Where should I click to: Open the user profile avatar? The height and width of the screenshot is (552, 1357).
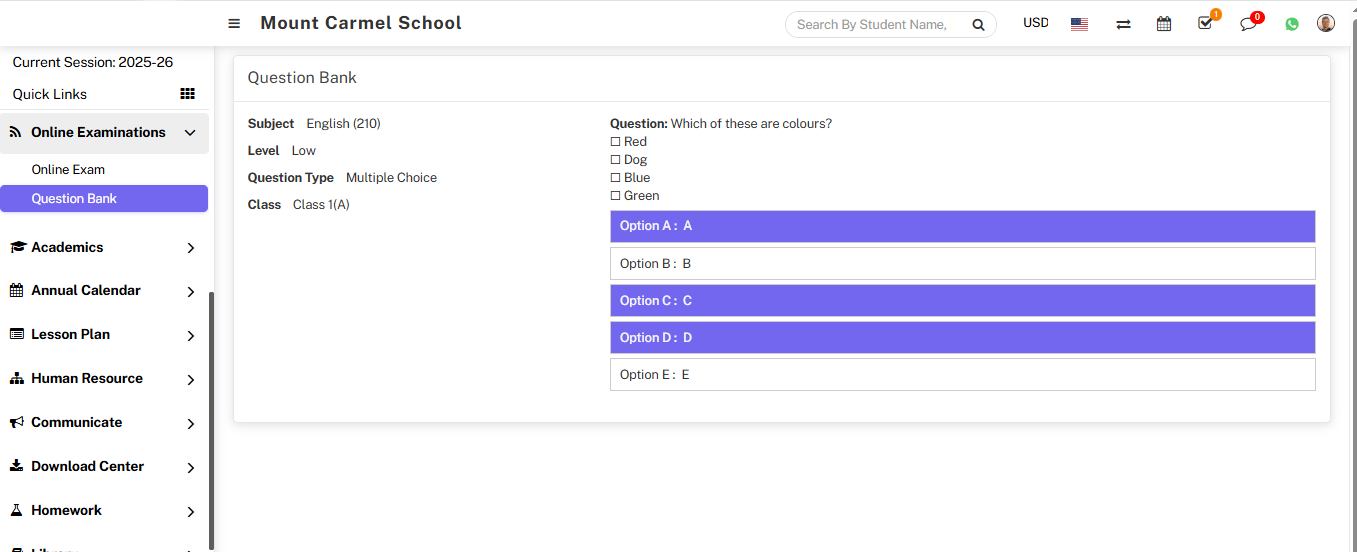(x=1326, y=23)
